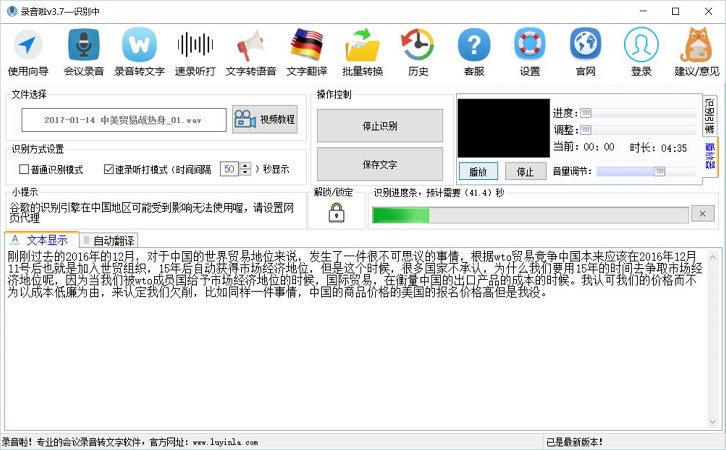Click the audio file name field

click(x=122, y=120)
